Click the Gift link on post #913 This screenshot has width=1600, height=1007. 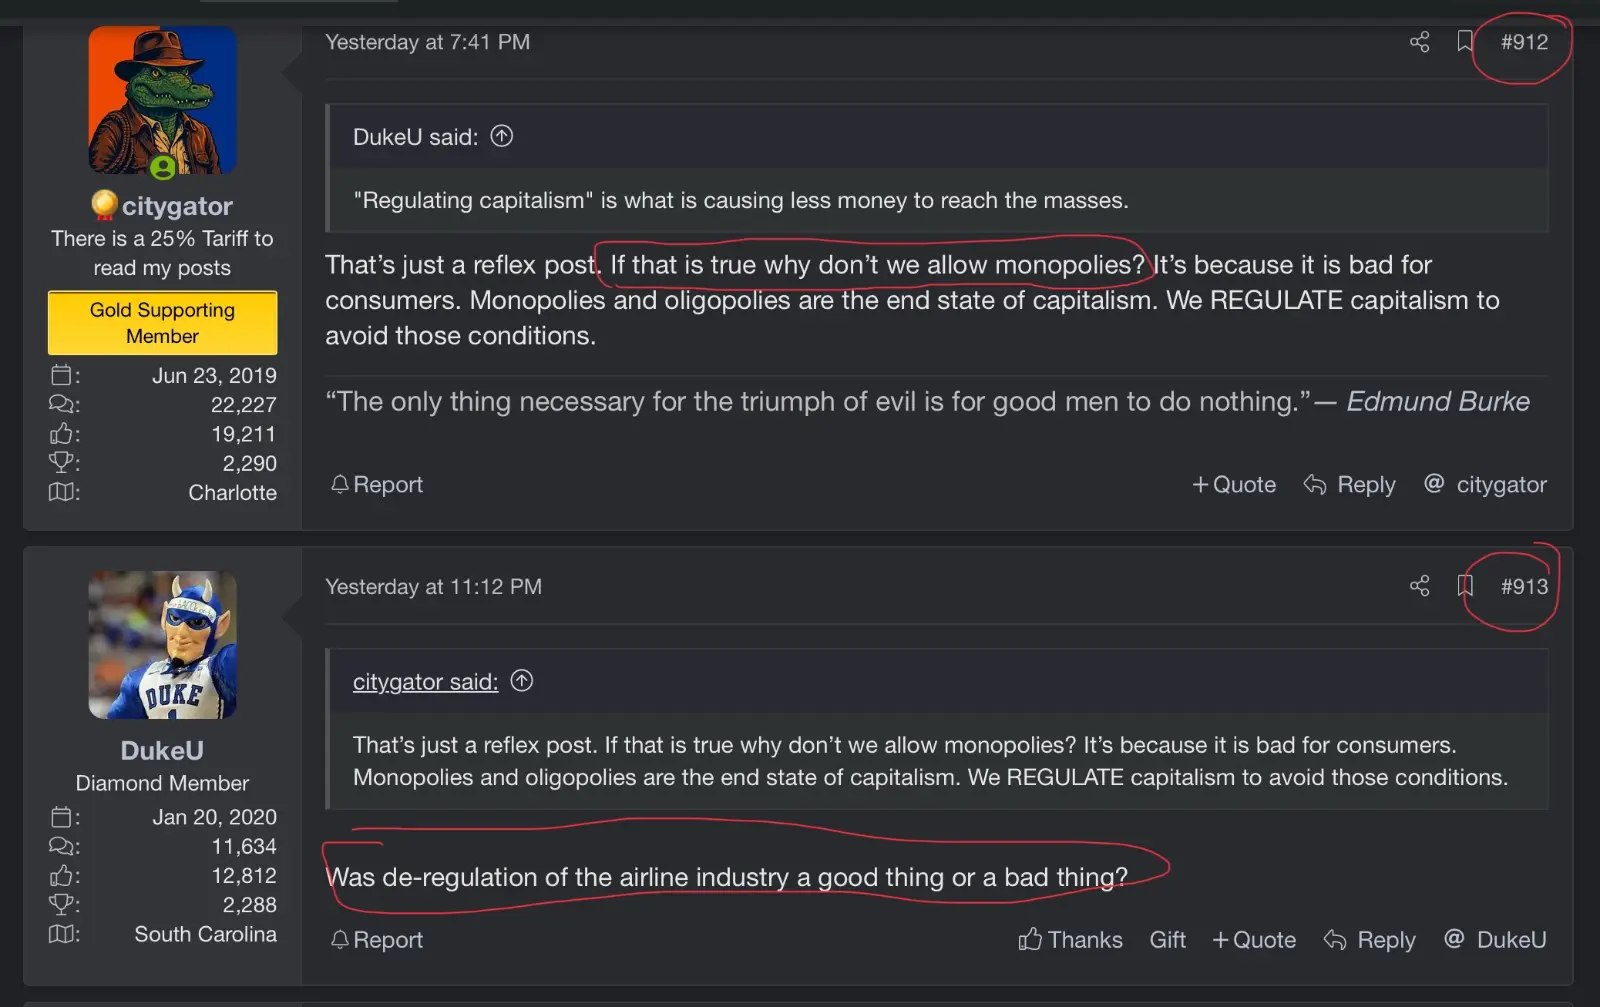pos(1167,940)
